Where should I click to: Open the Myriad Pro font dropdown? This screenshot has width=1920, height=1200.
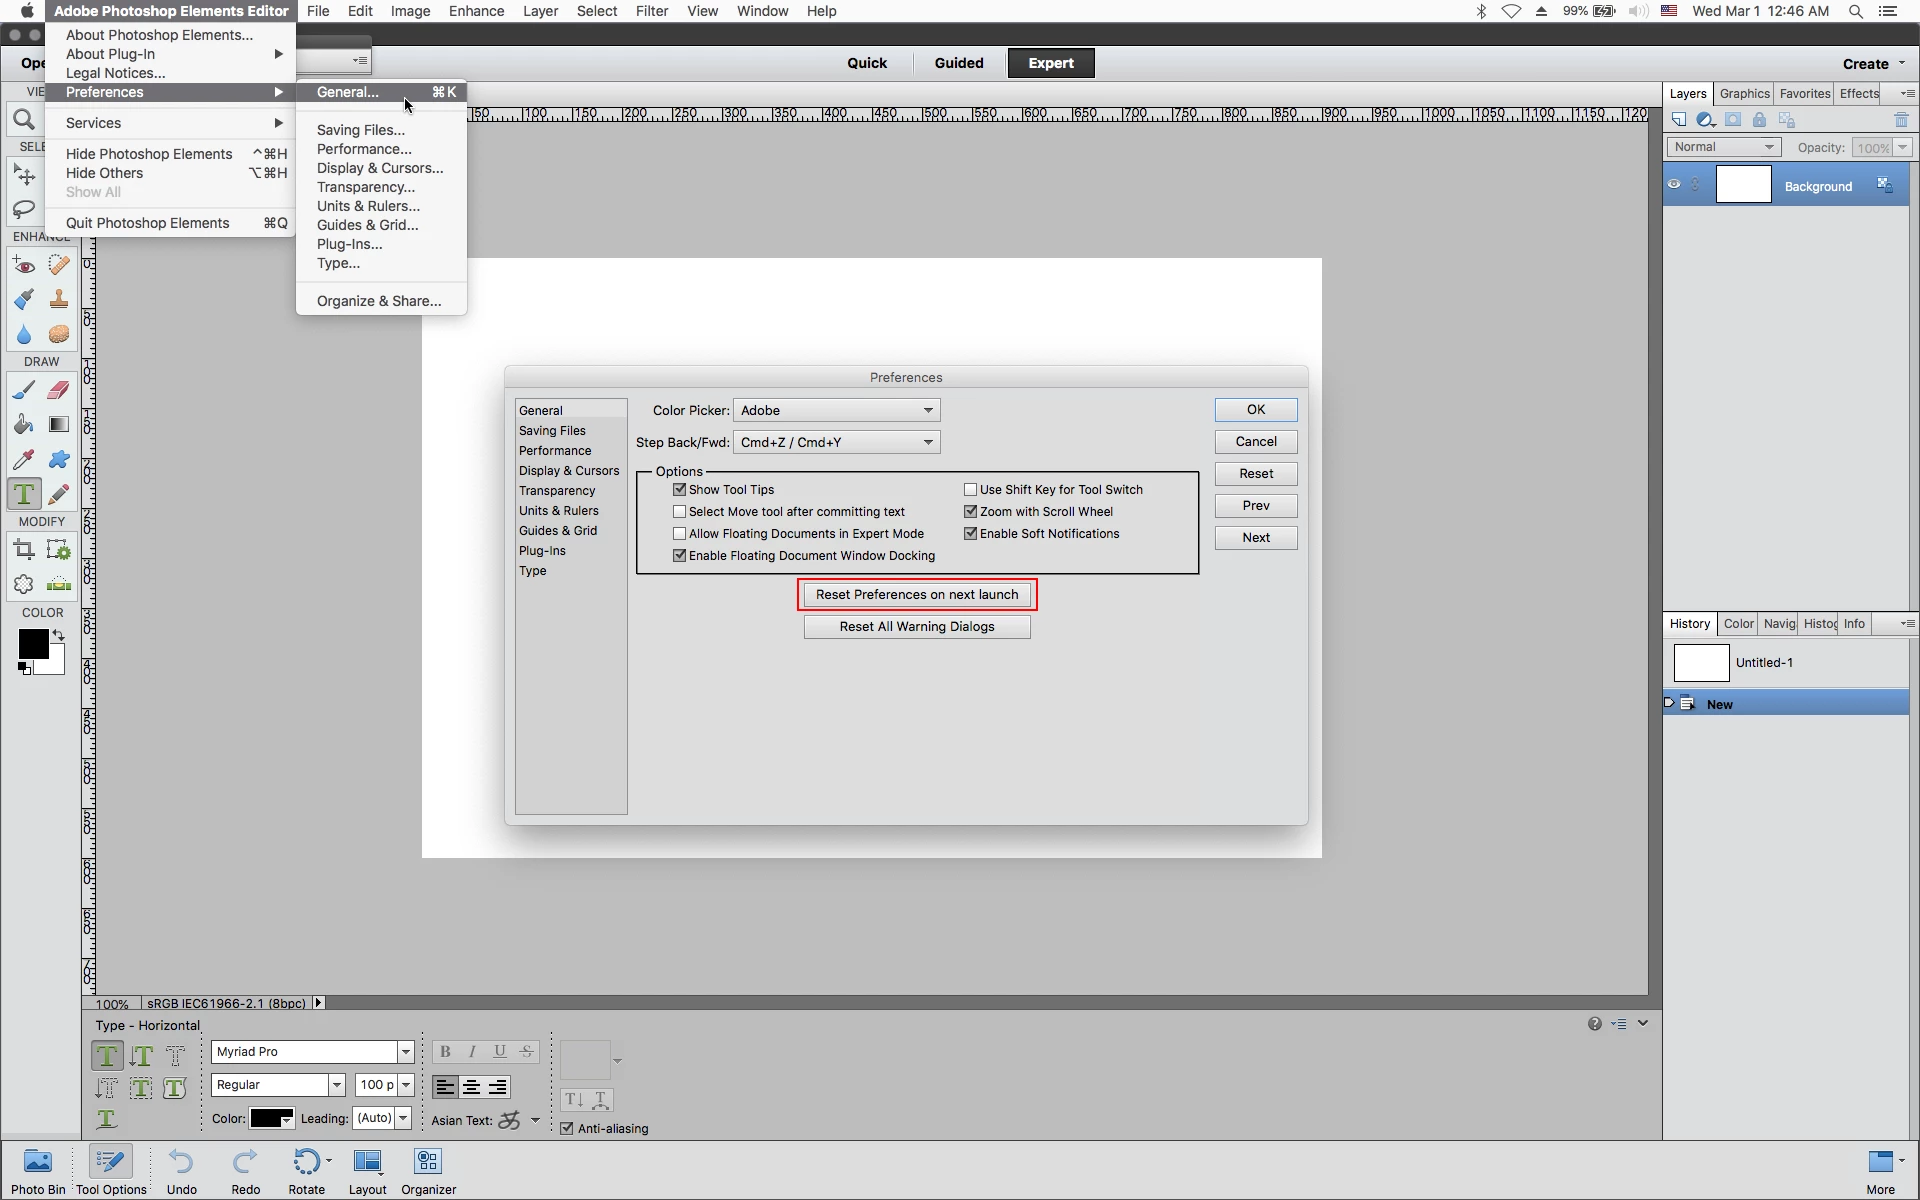405,1052
